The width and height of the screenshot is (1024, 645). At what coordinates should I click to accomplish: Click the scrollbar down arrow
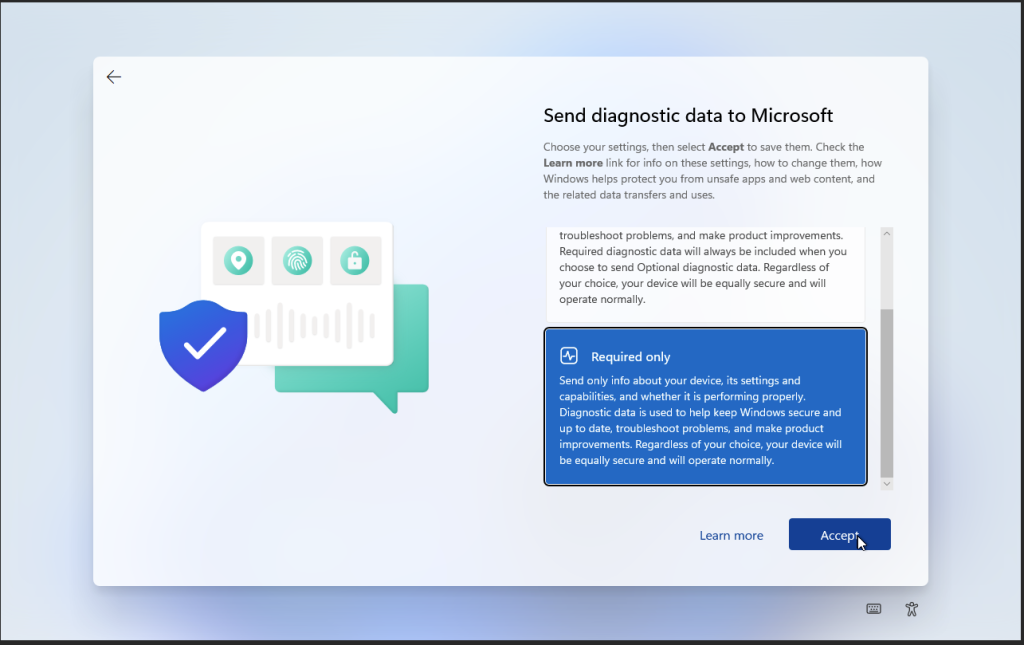[x=886, y=484]
